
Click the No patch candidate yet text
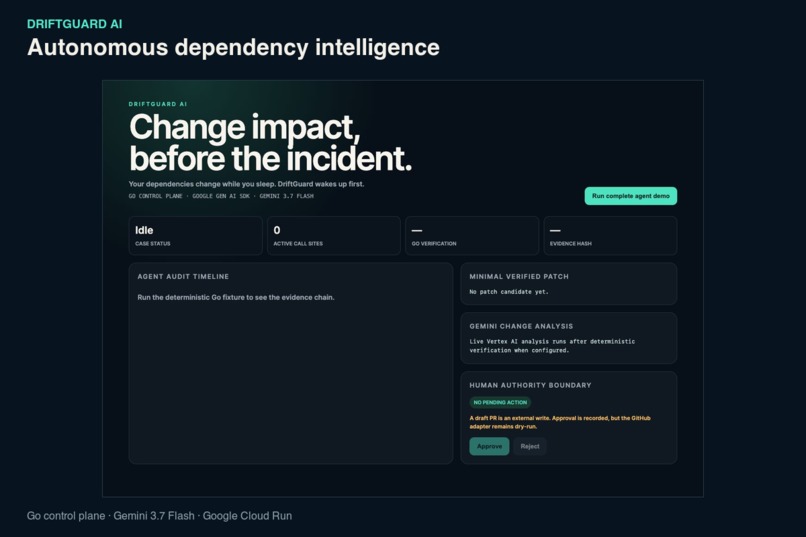(509, 292)
